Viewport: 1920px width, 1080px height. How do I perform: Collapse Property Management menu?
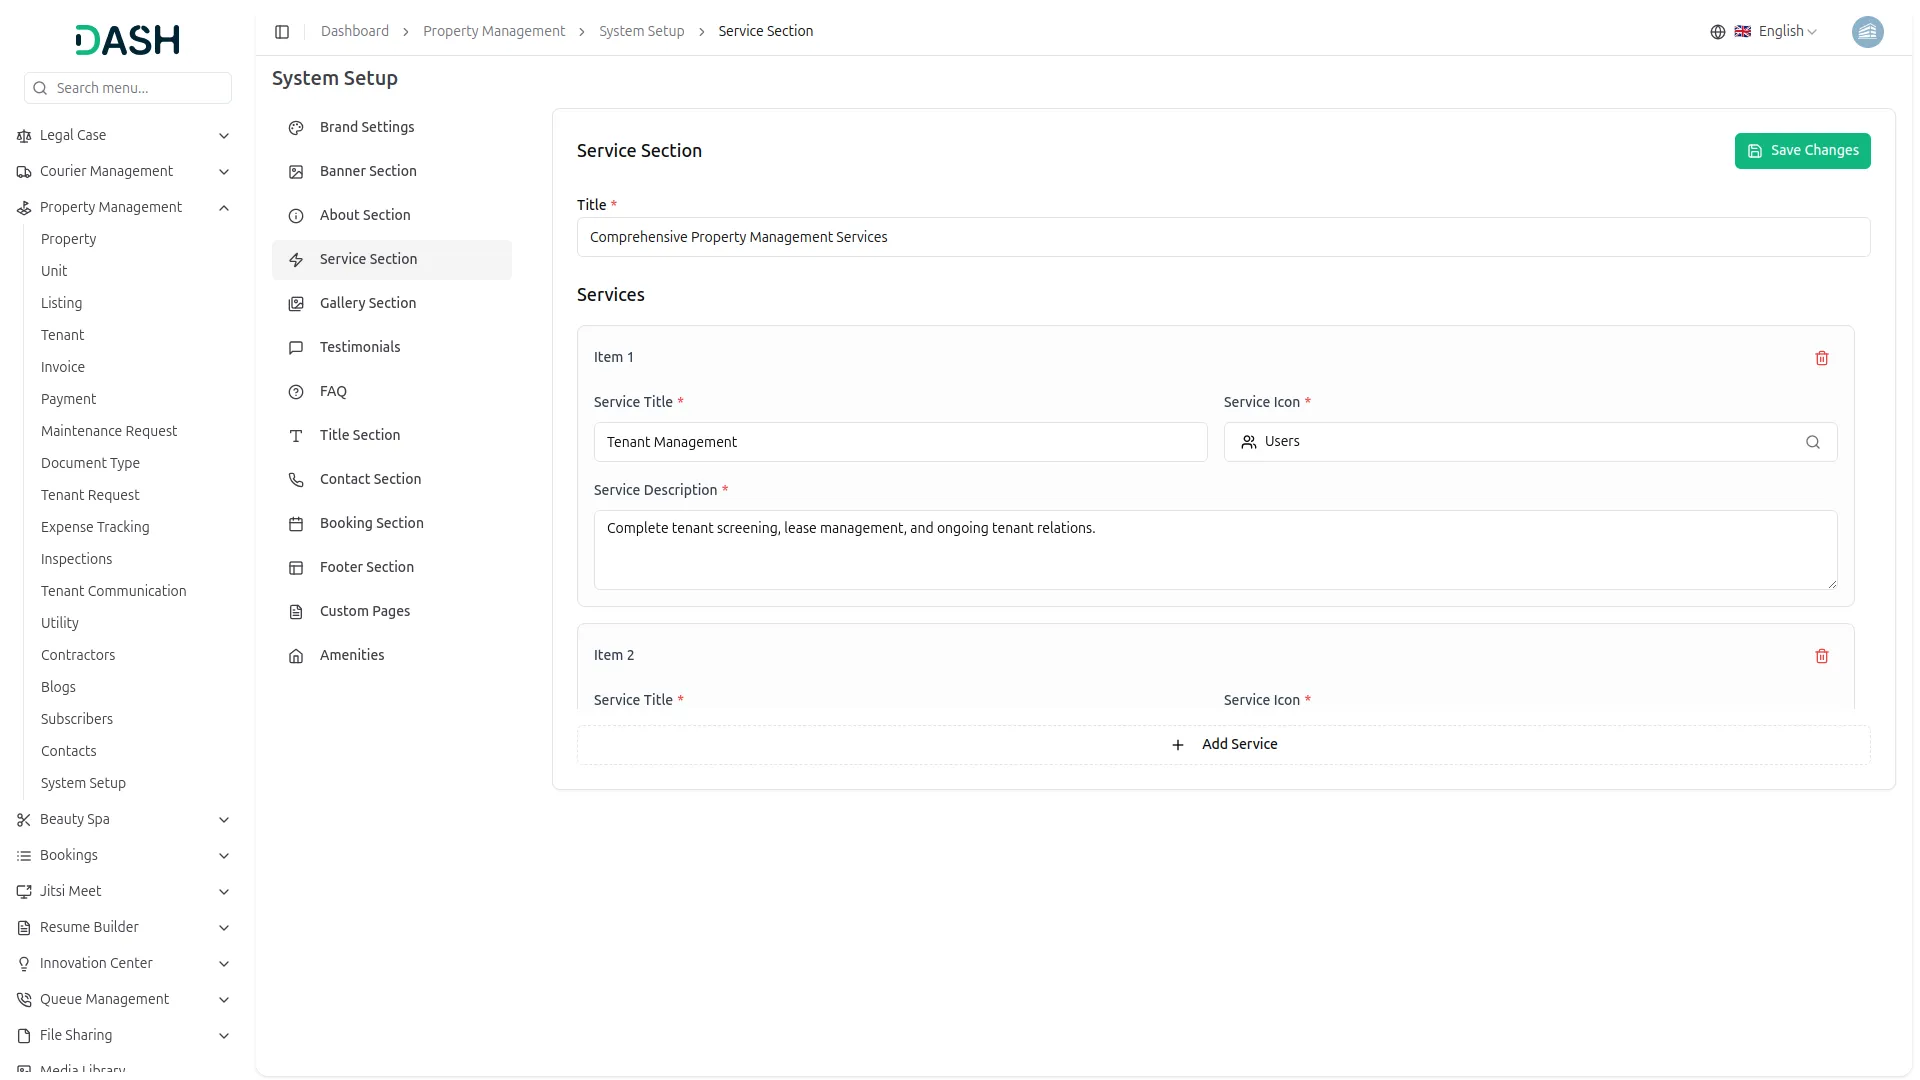pos(224,208)
